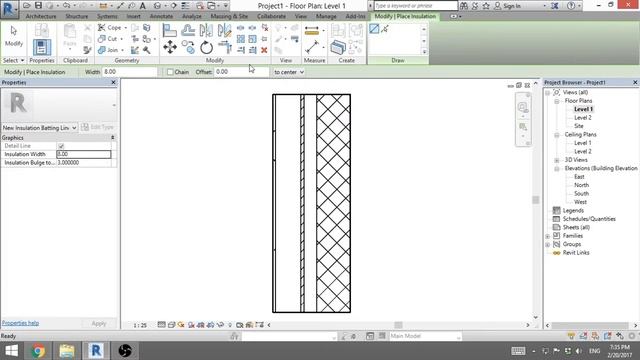Click the drawing area vertical scrollbar thumb
The height and width of the screenshot is (360, 640).
(536, 200)
